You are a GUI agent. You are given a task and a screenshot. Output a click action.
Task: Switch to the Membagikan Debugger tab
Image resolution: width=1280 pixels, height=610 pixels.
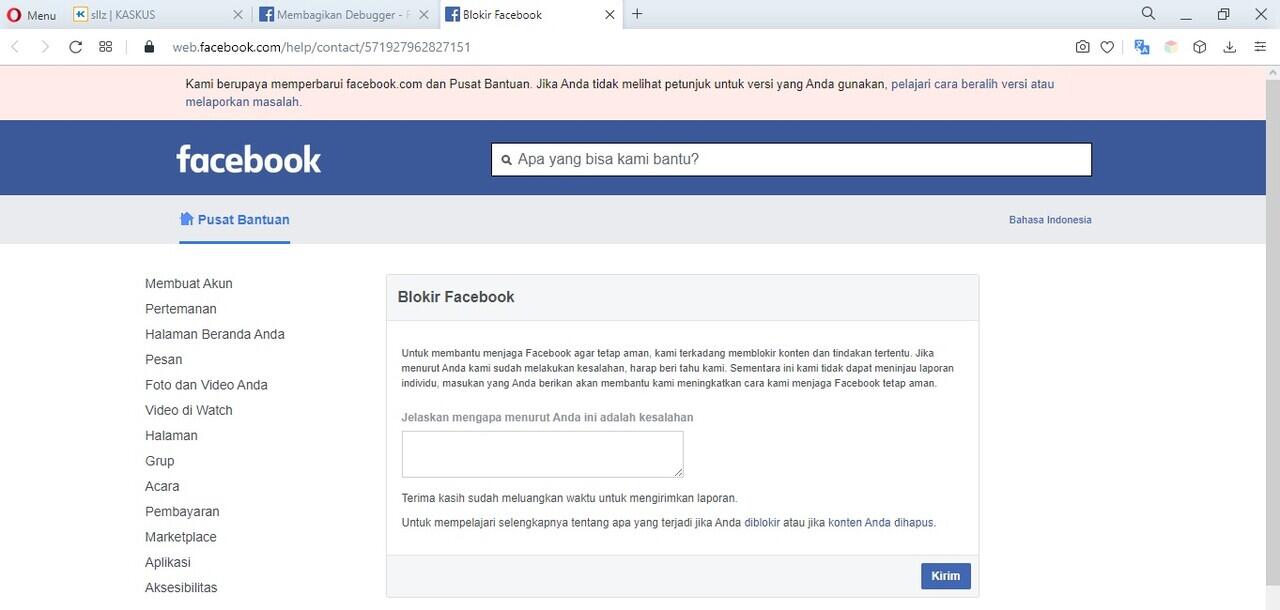click(345, 15)
